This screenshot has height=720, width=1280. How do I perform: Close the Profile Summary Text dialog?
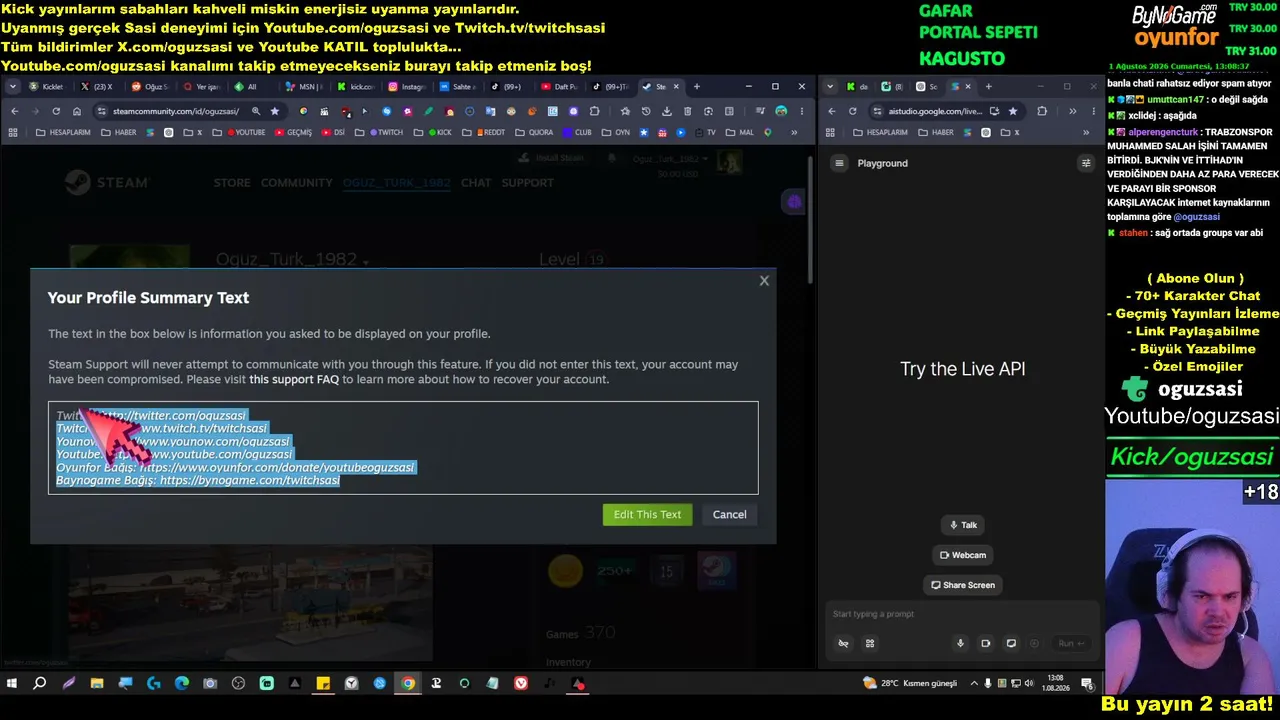(x=764, y=281)
